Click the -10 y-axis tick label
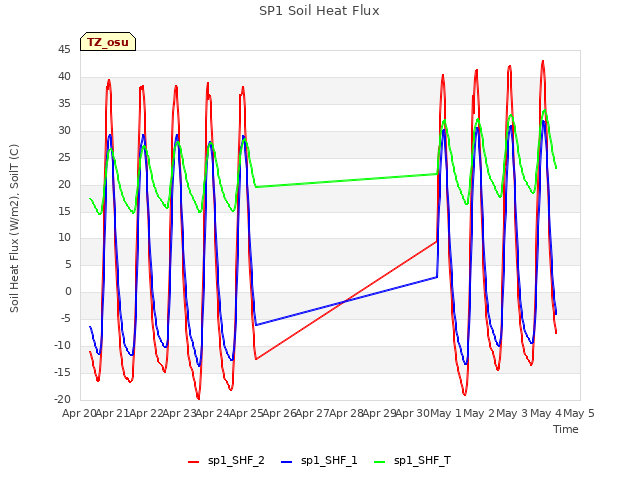Image resolution: width=640 pixels, height=480 pixels. (x=62, y=346)
